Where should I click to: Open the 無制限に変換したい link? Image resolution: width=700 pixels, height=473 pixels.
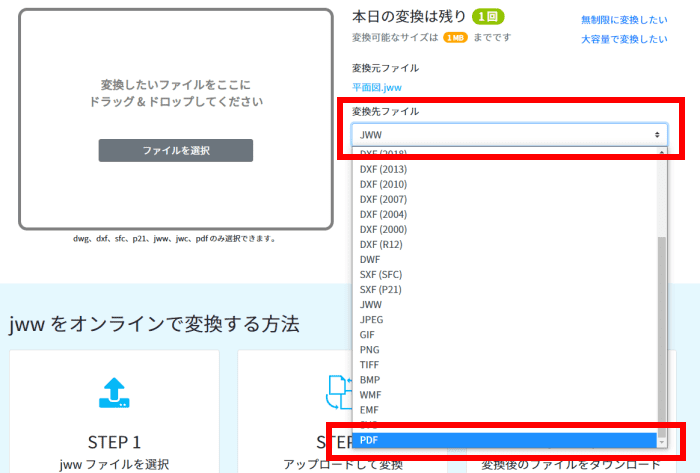pyautogui.click(x=624, y=20)
